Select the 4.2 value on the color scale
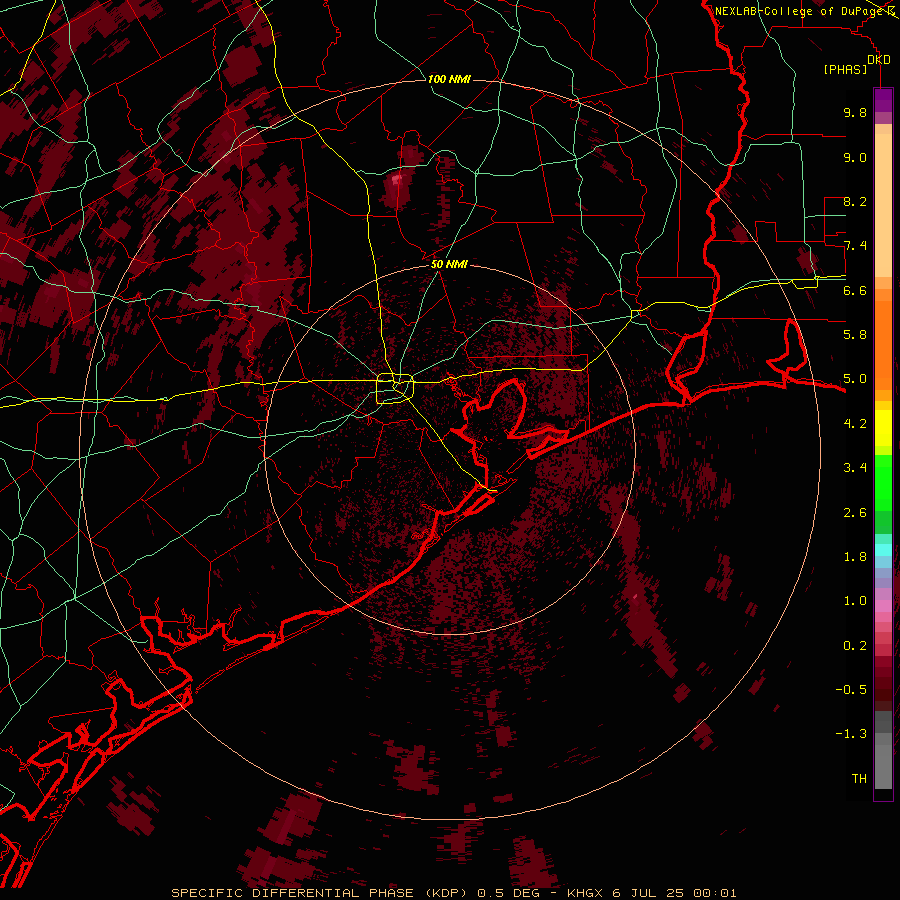 pyautogui.click(x=855, y=424)
